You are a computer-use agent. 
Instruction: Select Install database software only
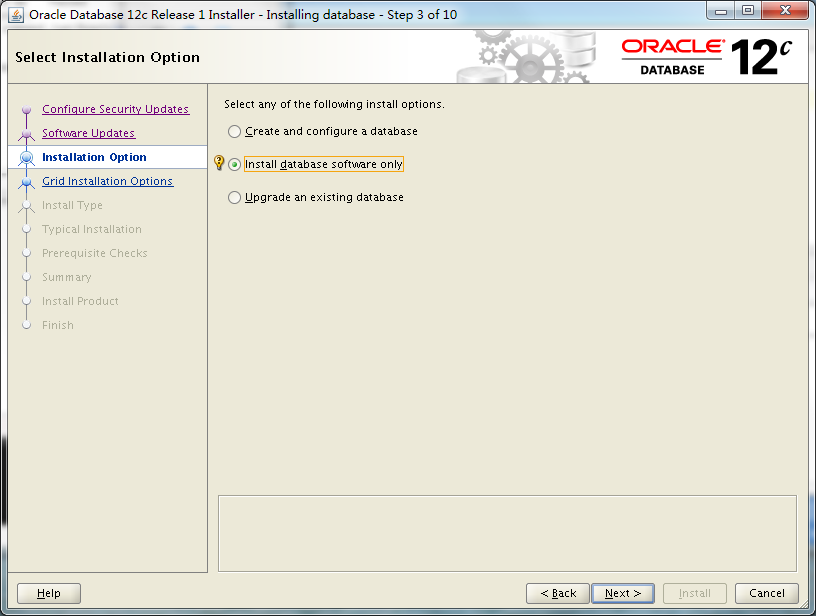[234, 163]
